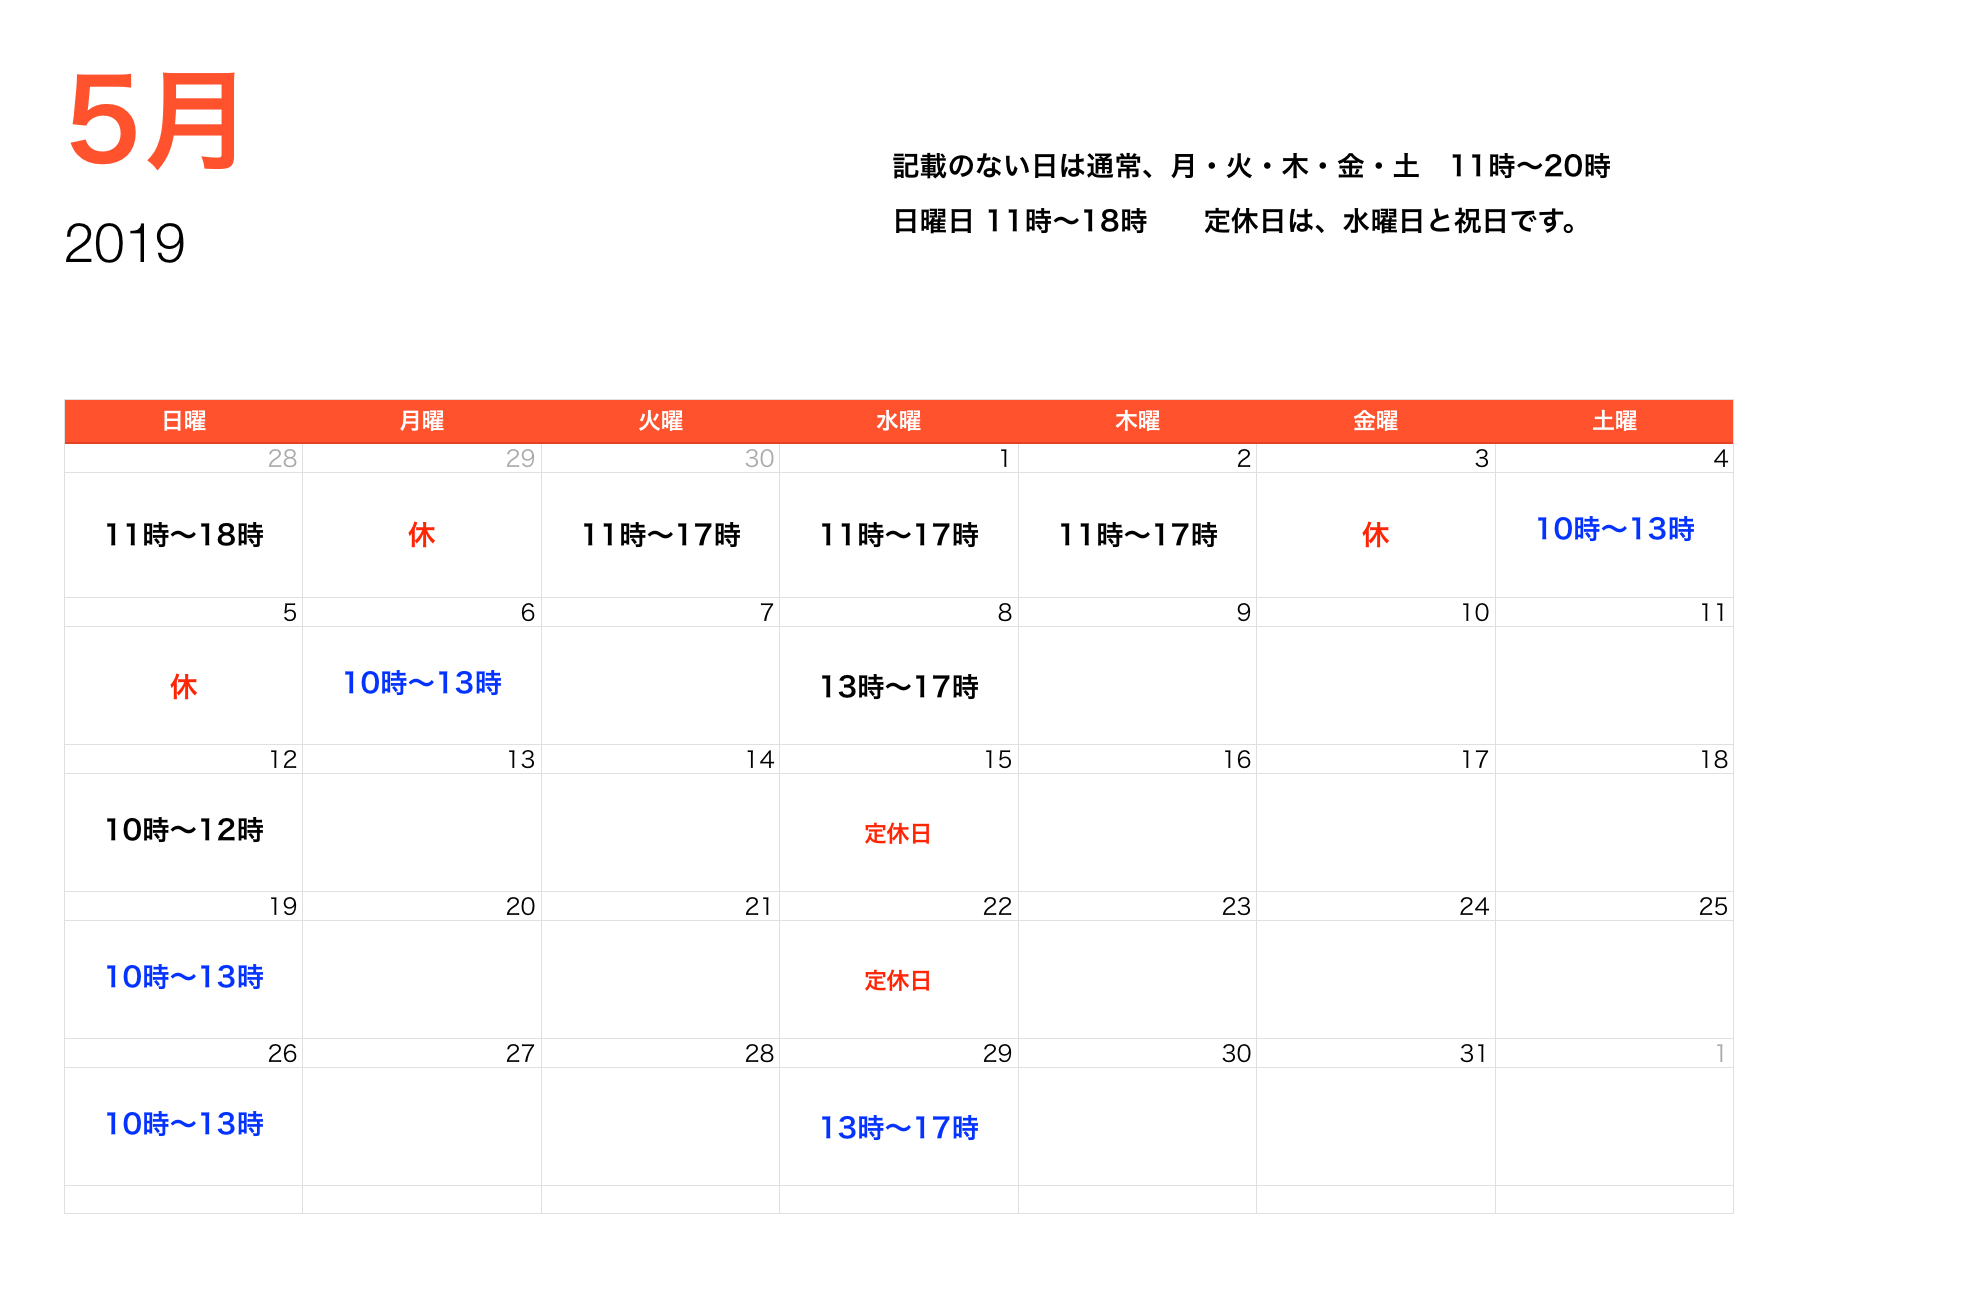1982x1291 pixels.
Task: Click the 5月 month title
Action: [x=153, y=121]
